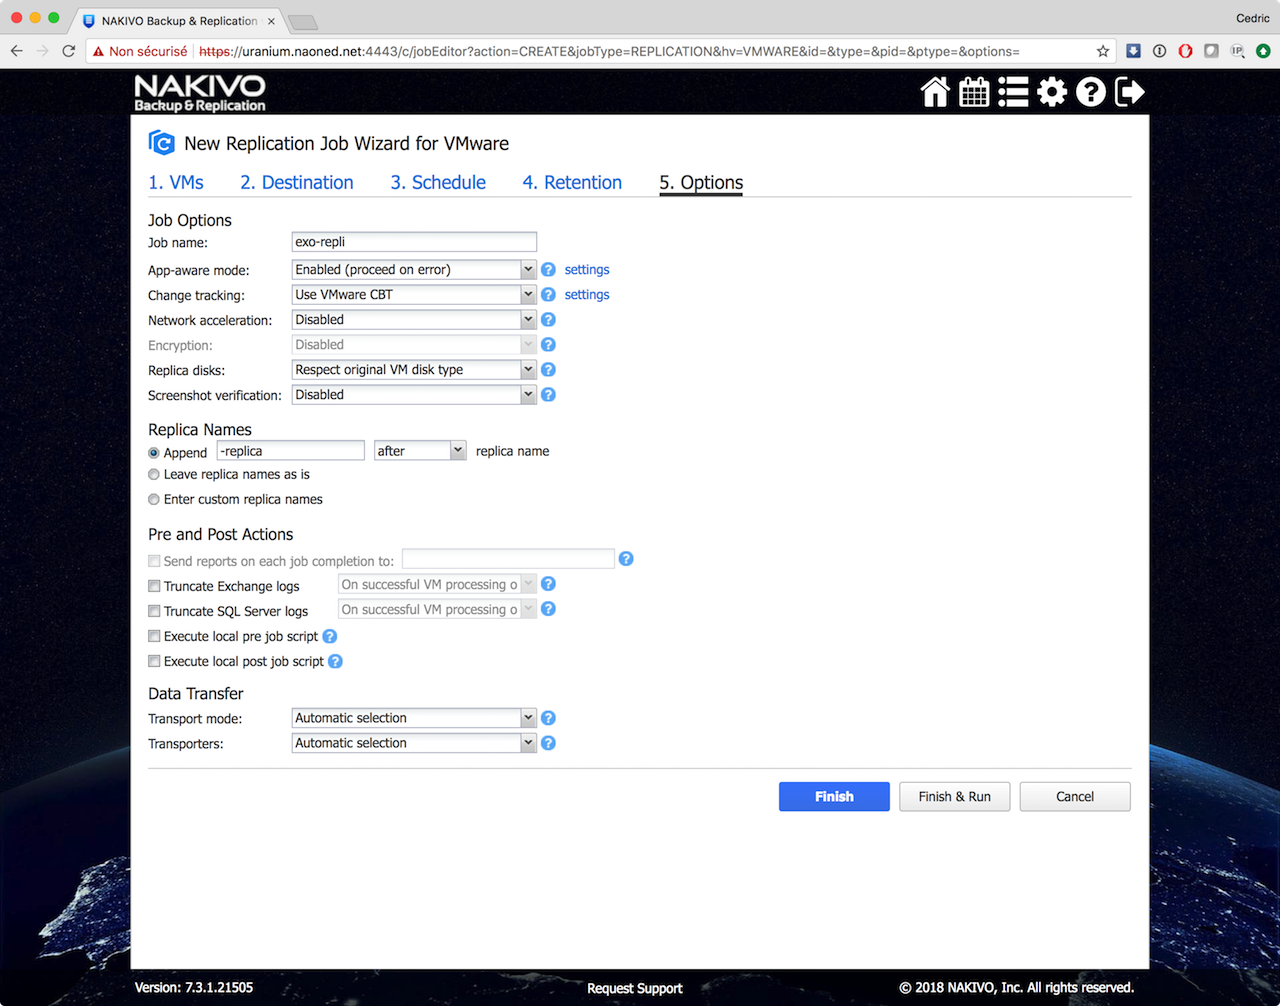The height and width of the screenshot is (1006, 1280).
Task: Click the Job name input field
Action: [x=414, y=242]
